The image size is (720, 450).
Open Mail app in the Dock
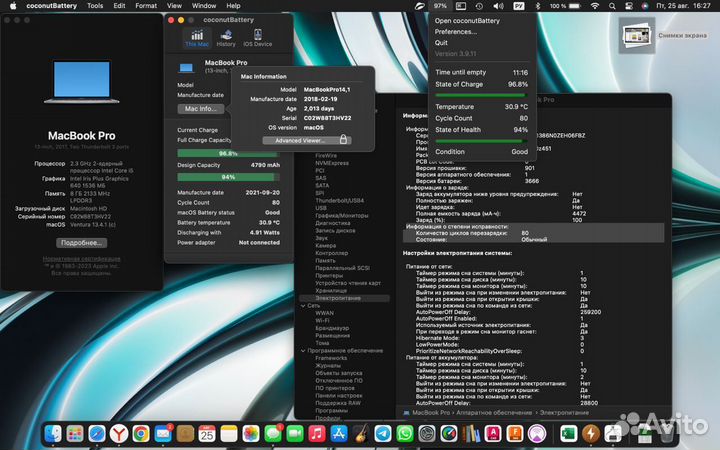(x=163, y=433)
